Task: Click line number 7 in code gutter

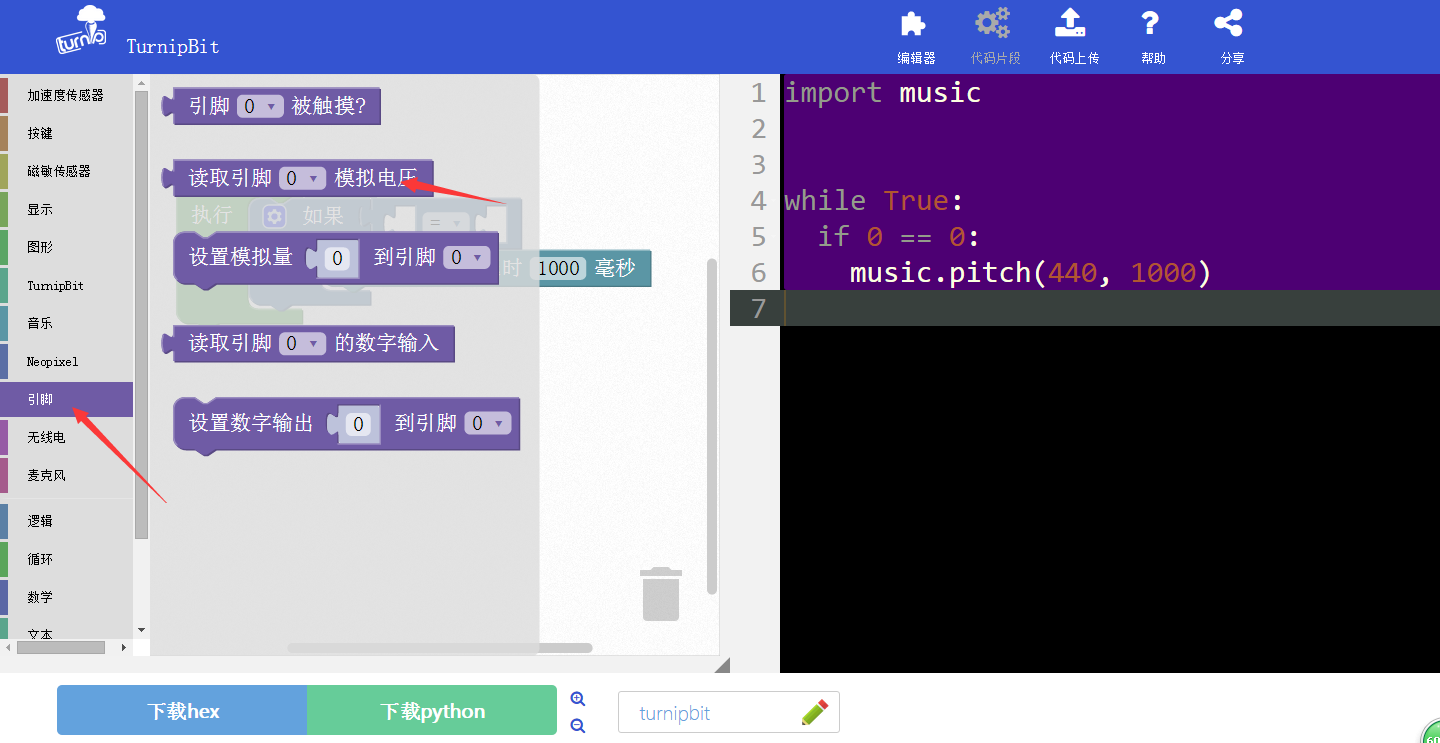Action: [757, 309]
